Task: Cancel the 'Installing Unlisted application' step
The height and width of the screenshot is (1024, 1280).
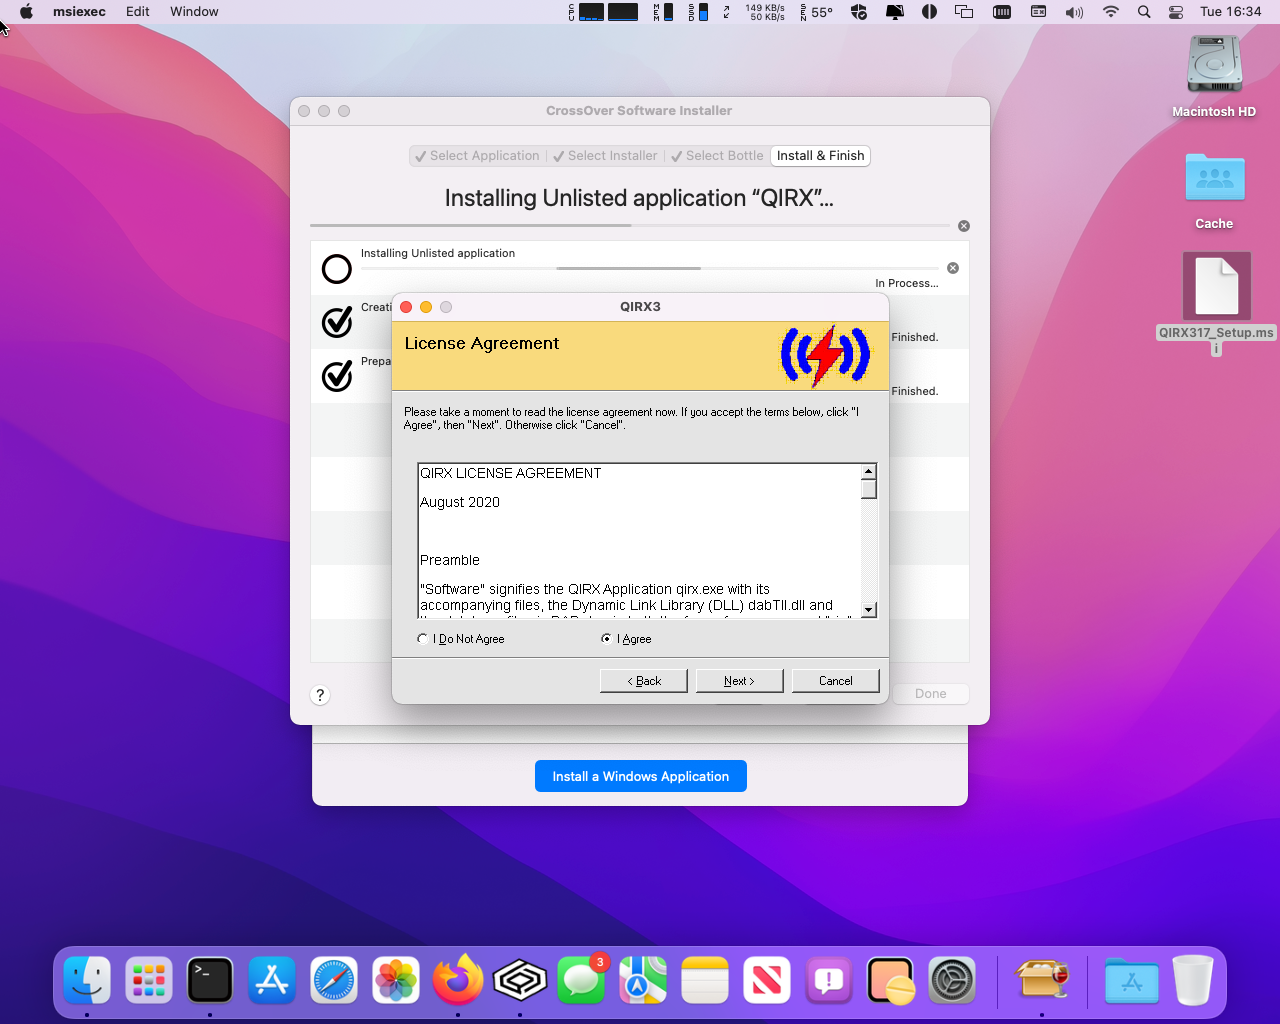Action: 953,268
